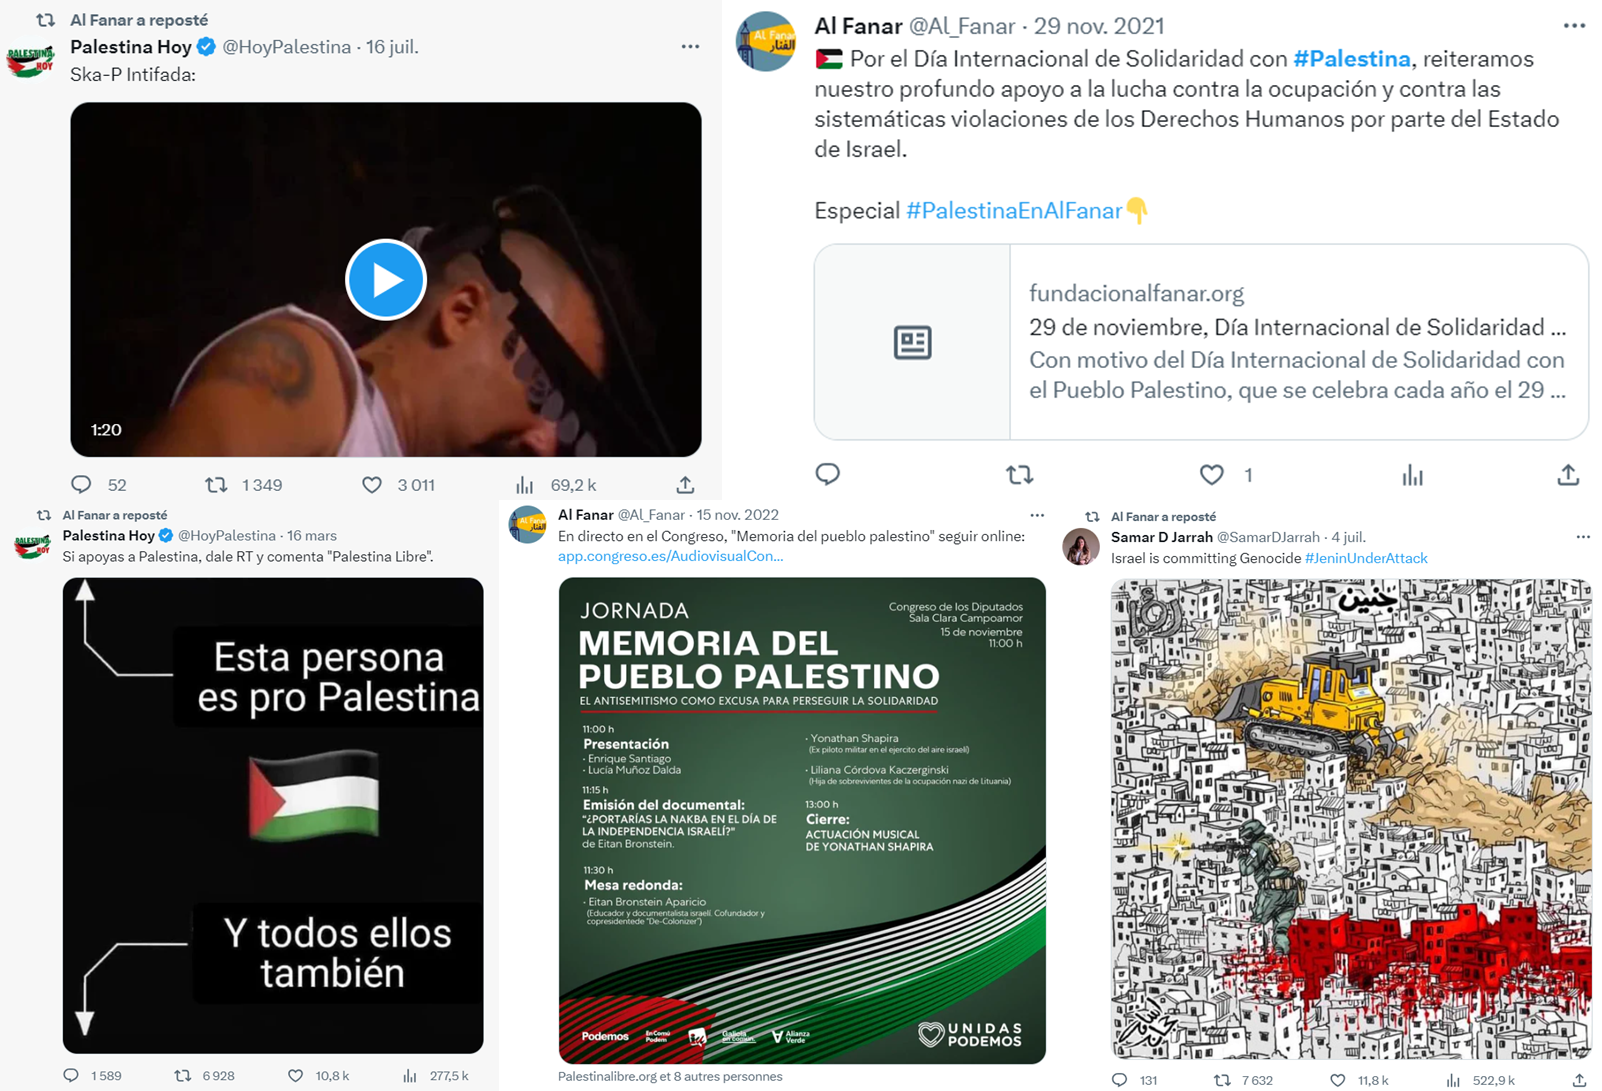This screenshot has width=1602, height=1091.
Task: Open more options on 29 nov. 2021 tweet
Action: 1574,26
